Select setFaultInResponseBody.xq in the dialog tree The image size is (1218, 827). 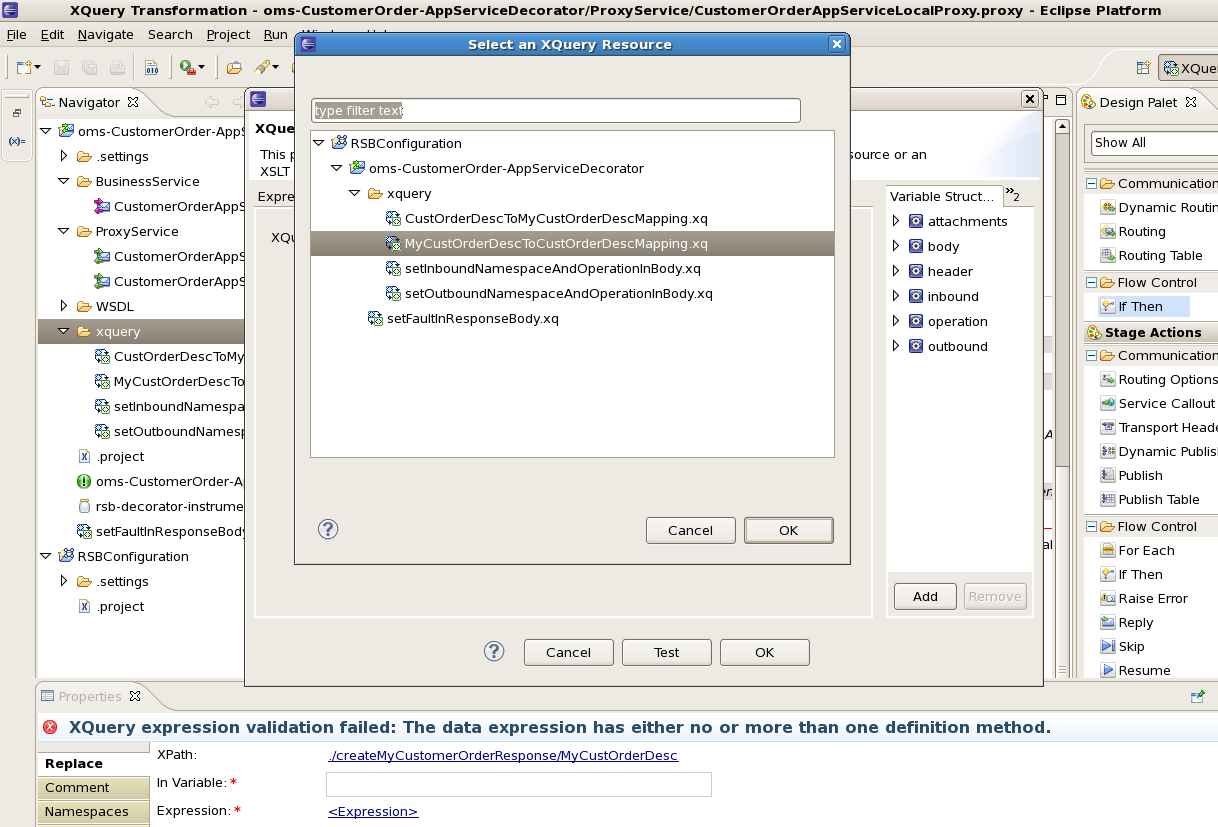coord(472,318)
